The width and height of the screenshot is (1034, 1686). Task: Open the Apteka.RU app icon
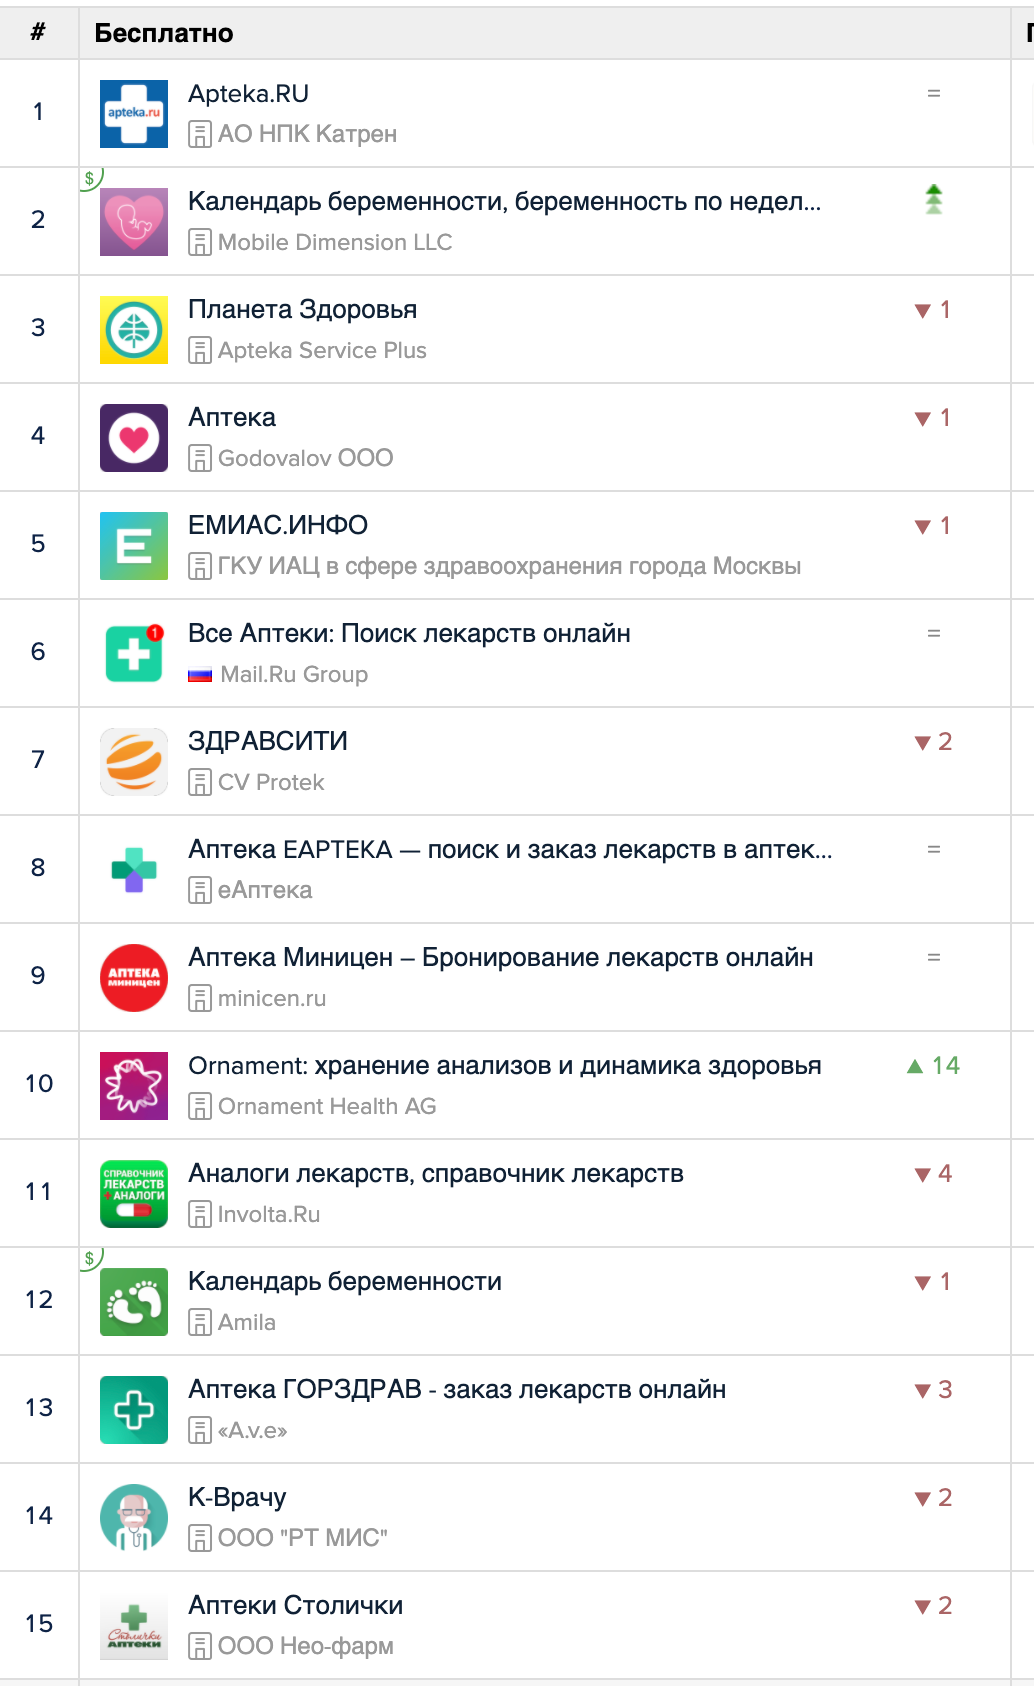pyautogui.click(x=134, y=114)
